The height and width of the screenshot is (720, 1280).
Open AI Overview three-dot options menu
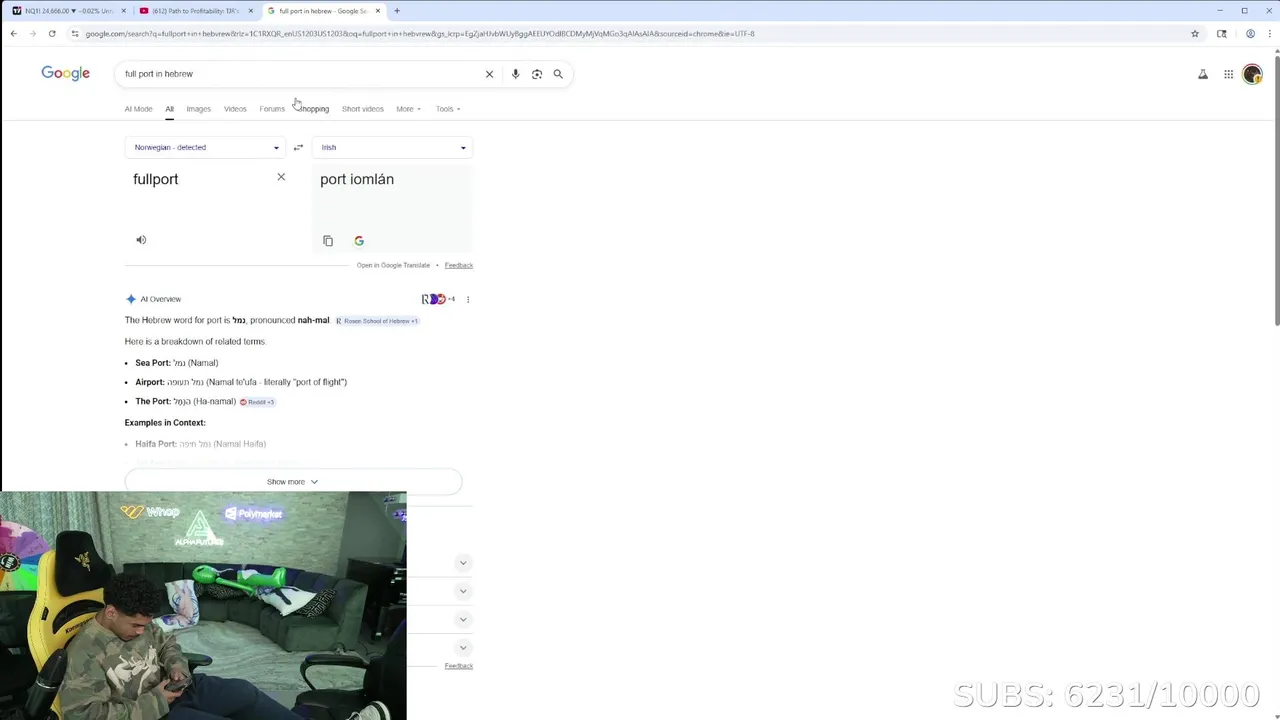(467, 299)
